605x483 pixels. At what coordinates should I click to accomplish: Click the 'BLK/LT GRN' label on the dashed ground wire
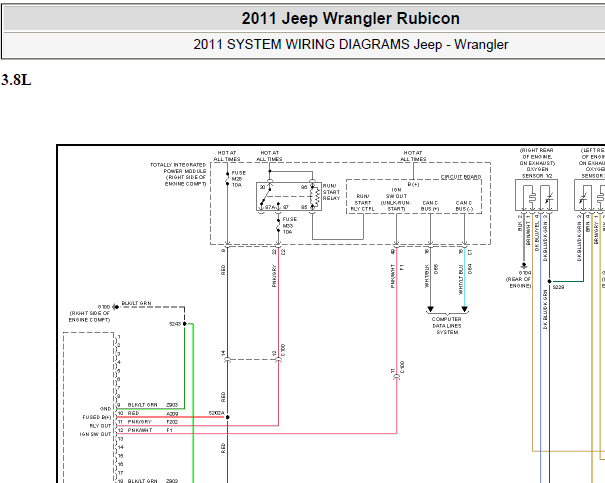(137, 303)
